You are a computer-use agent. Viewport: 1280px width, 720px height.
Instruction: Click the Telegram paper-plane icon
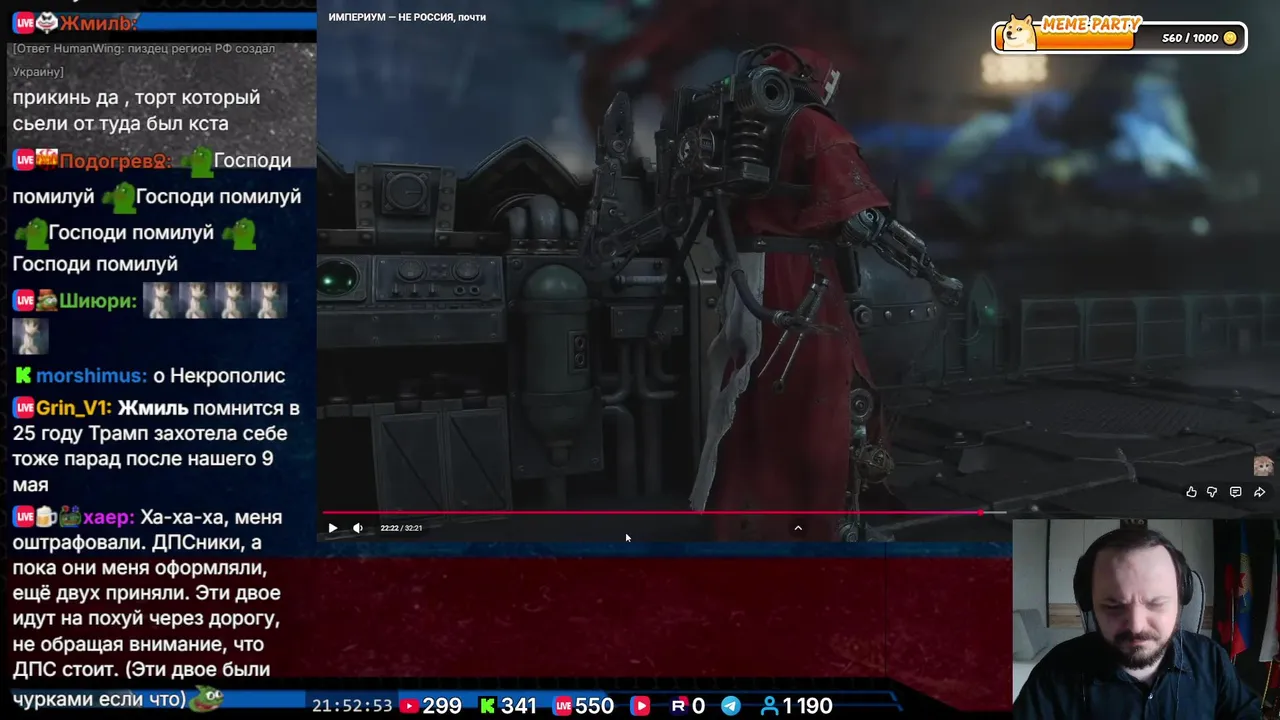point(731,706)
